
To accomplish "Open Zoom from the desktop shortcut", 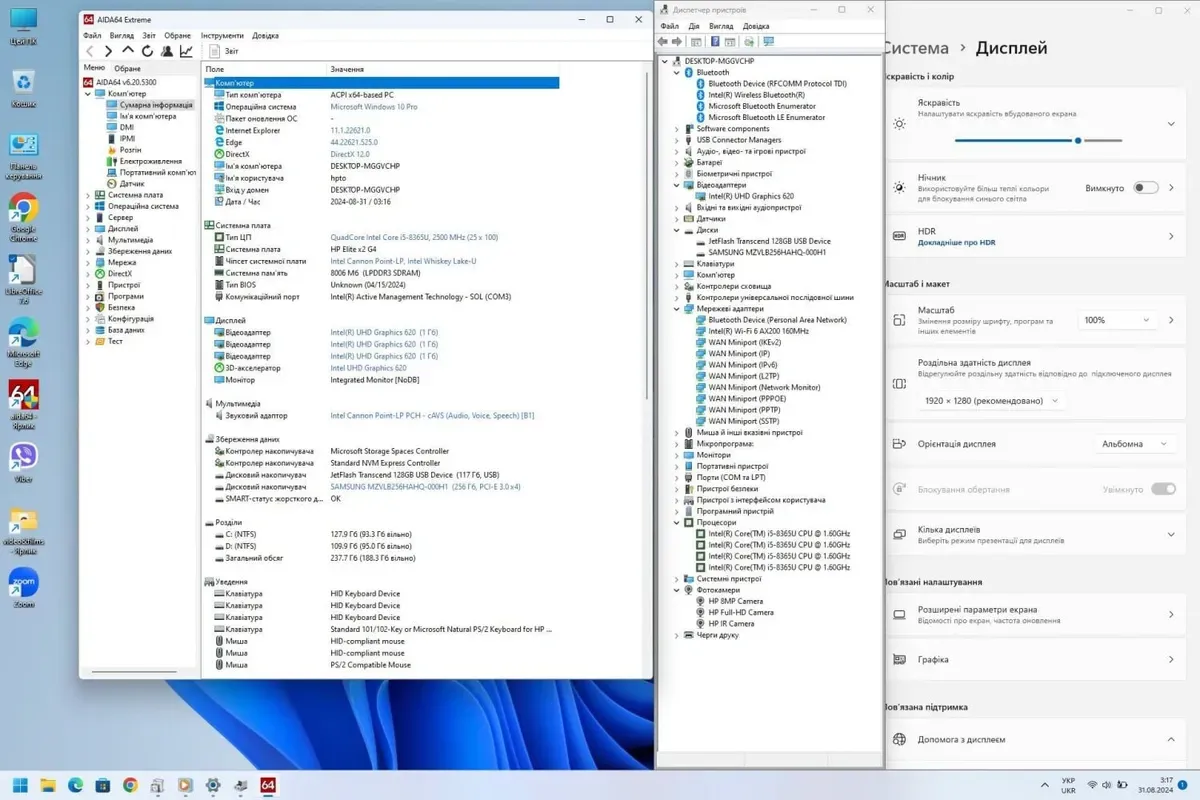I will 23,583.
